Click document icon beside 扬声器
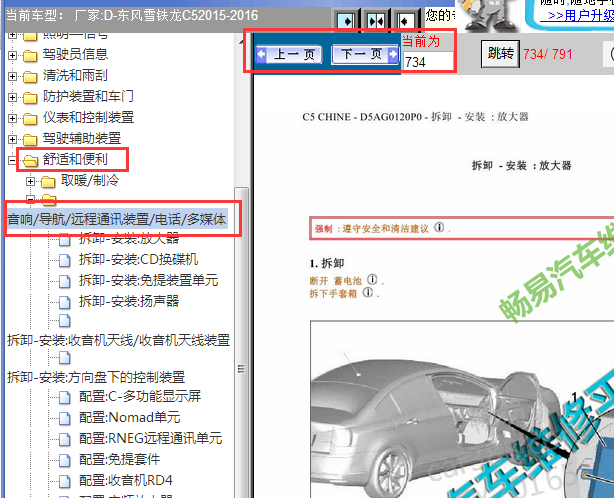This screenshot has width=614, height=498. point(65,302)
